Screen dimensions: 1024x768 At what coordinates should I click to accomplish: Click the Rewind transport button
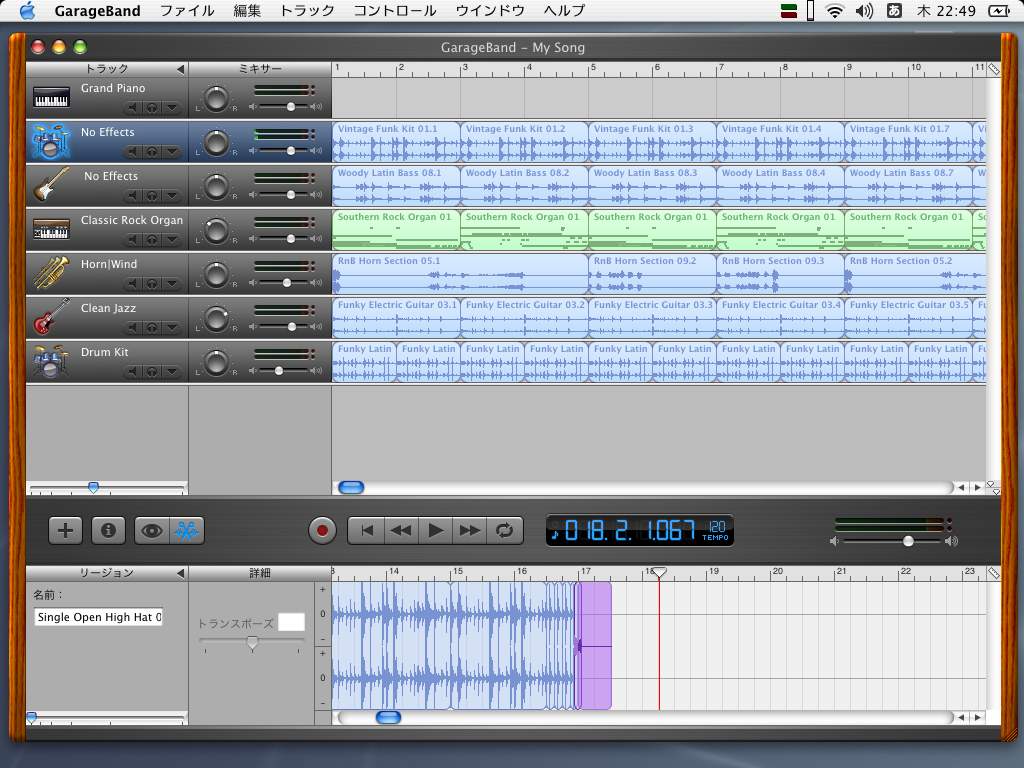pos(400,531)
